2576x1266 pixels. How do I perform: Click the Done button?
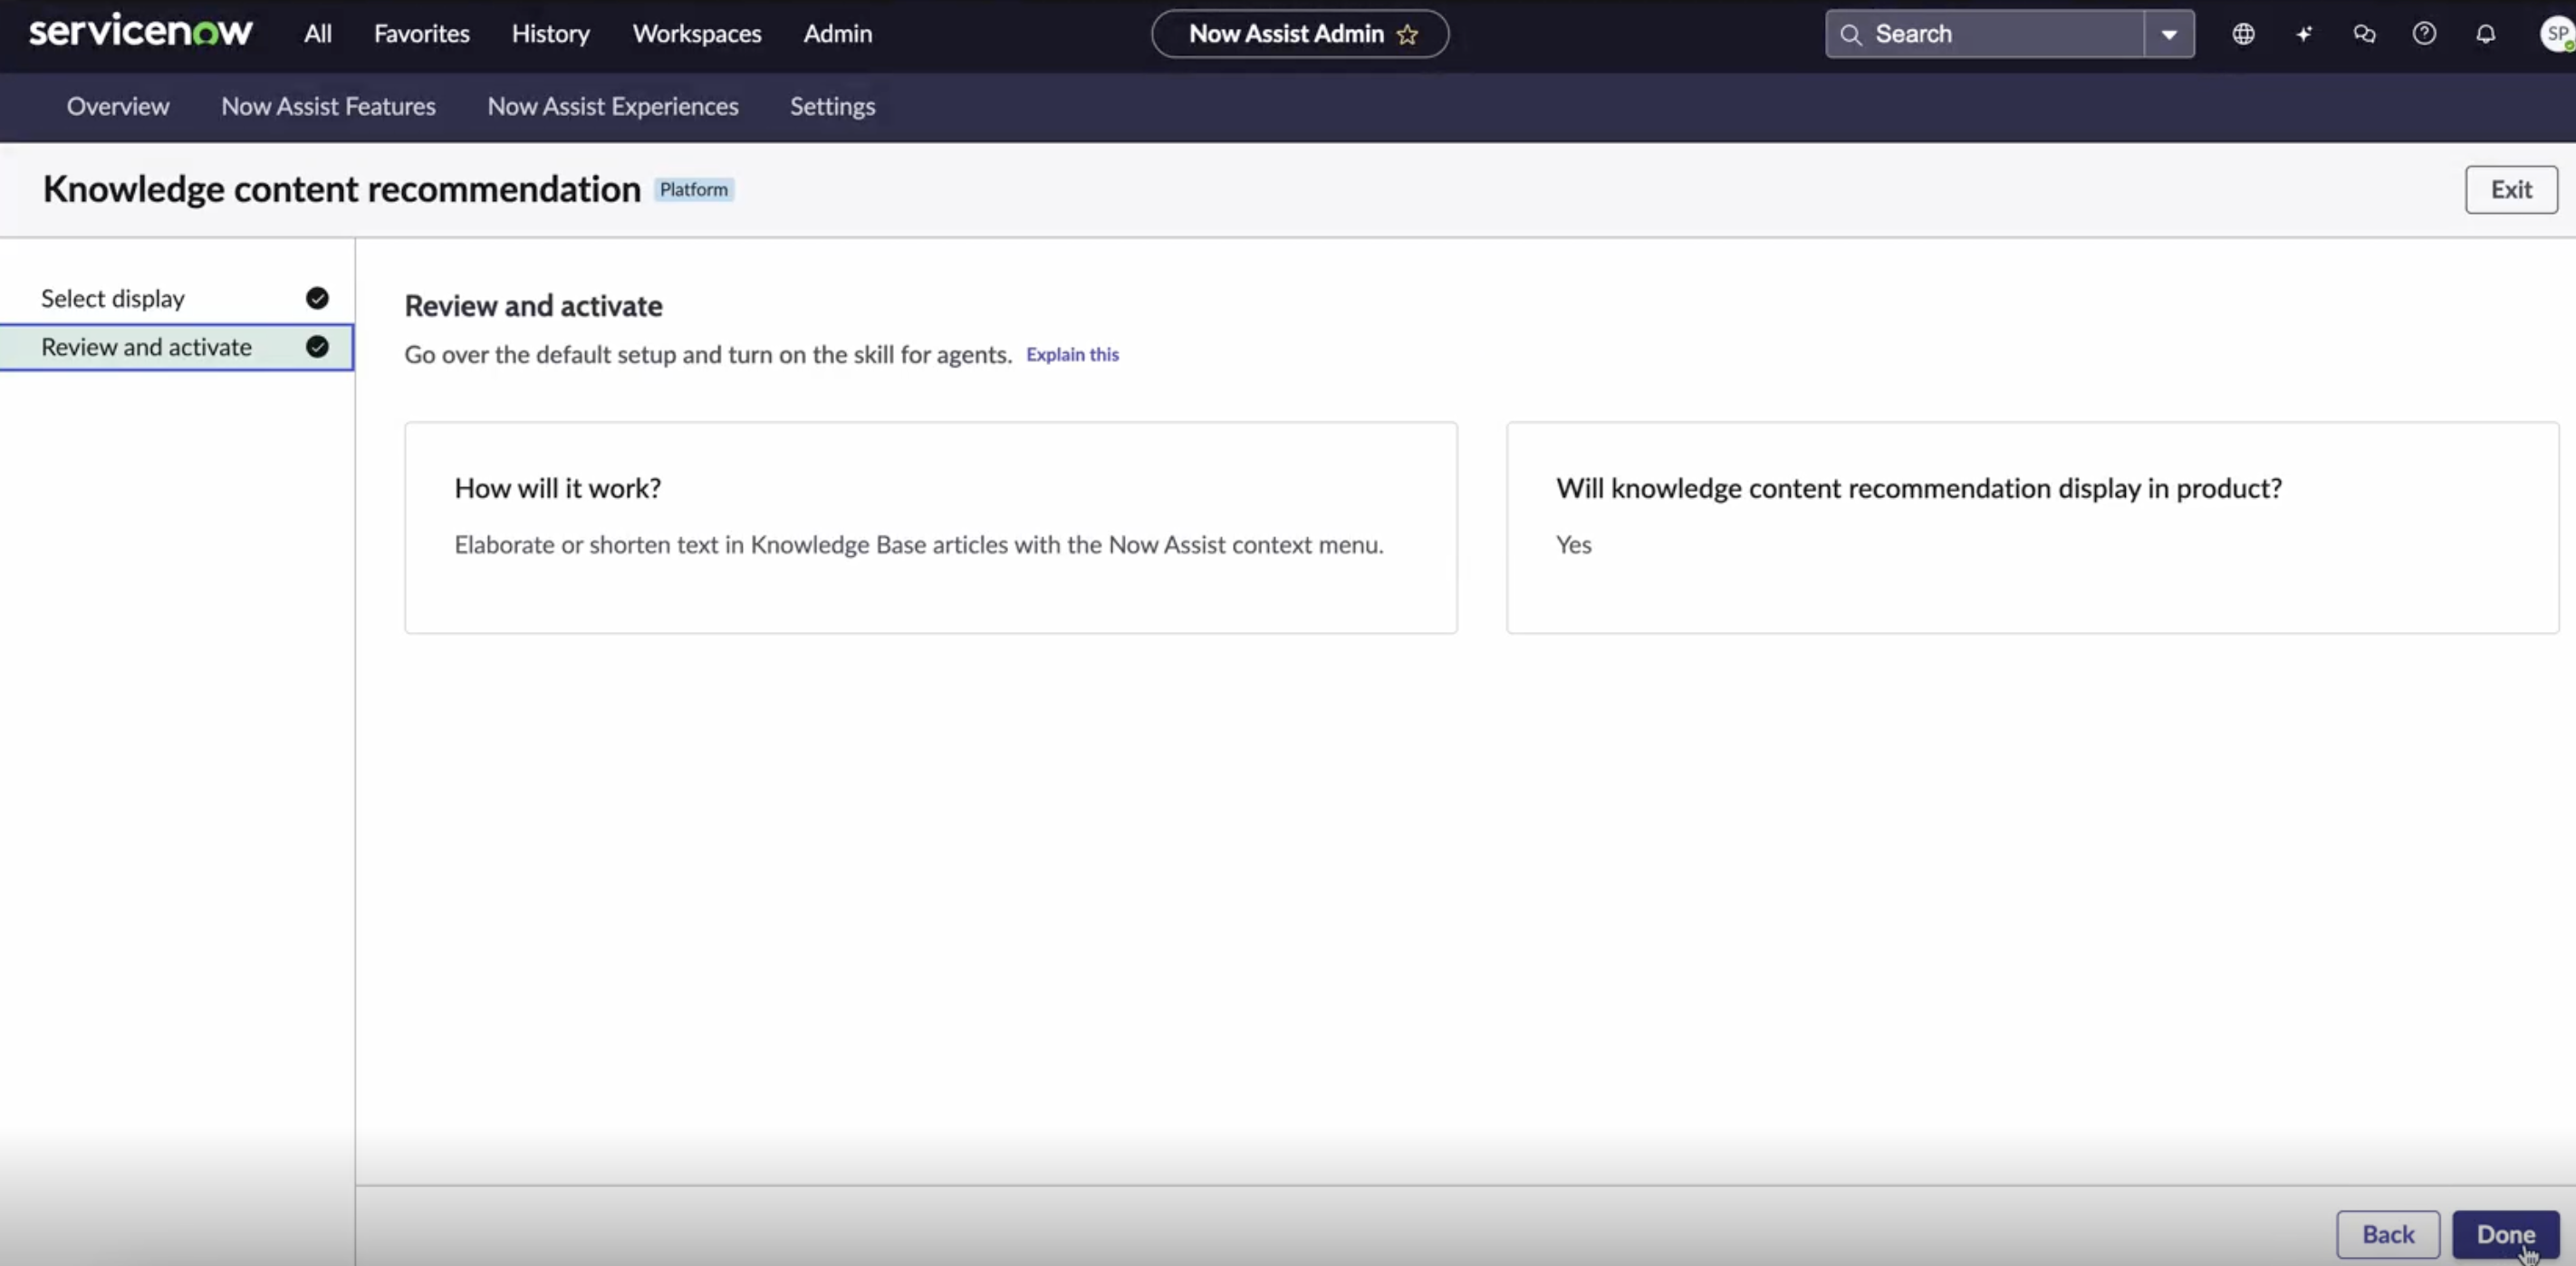(2505, 1234)
